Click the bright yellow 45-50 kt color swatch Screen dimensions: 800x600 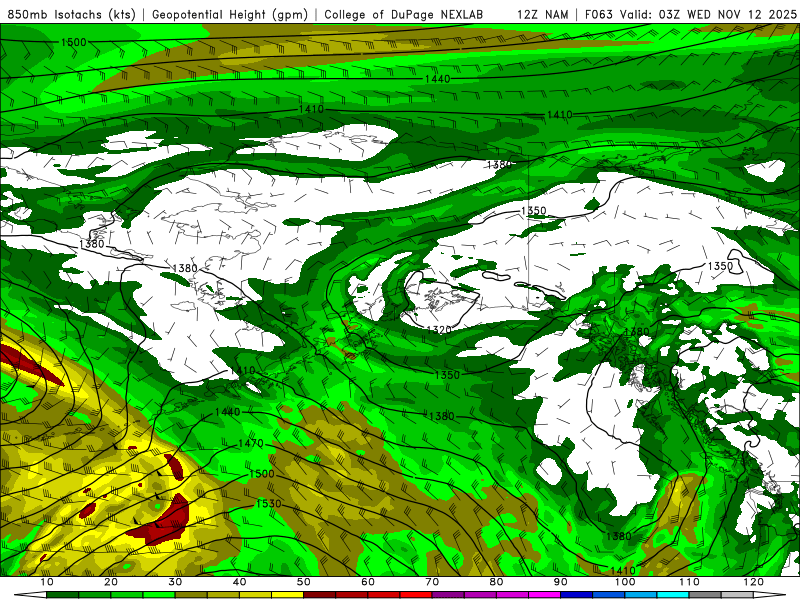pyautogui.click(x=287, y=595)
